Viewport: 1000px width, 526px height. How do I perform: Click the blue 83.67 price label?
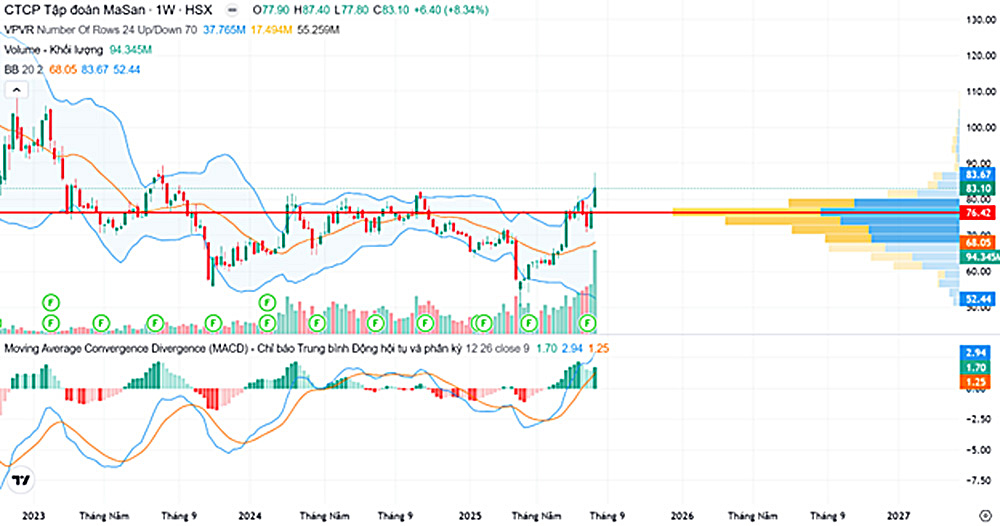point(978,175)
